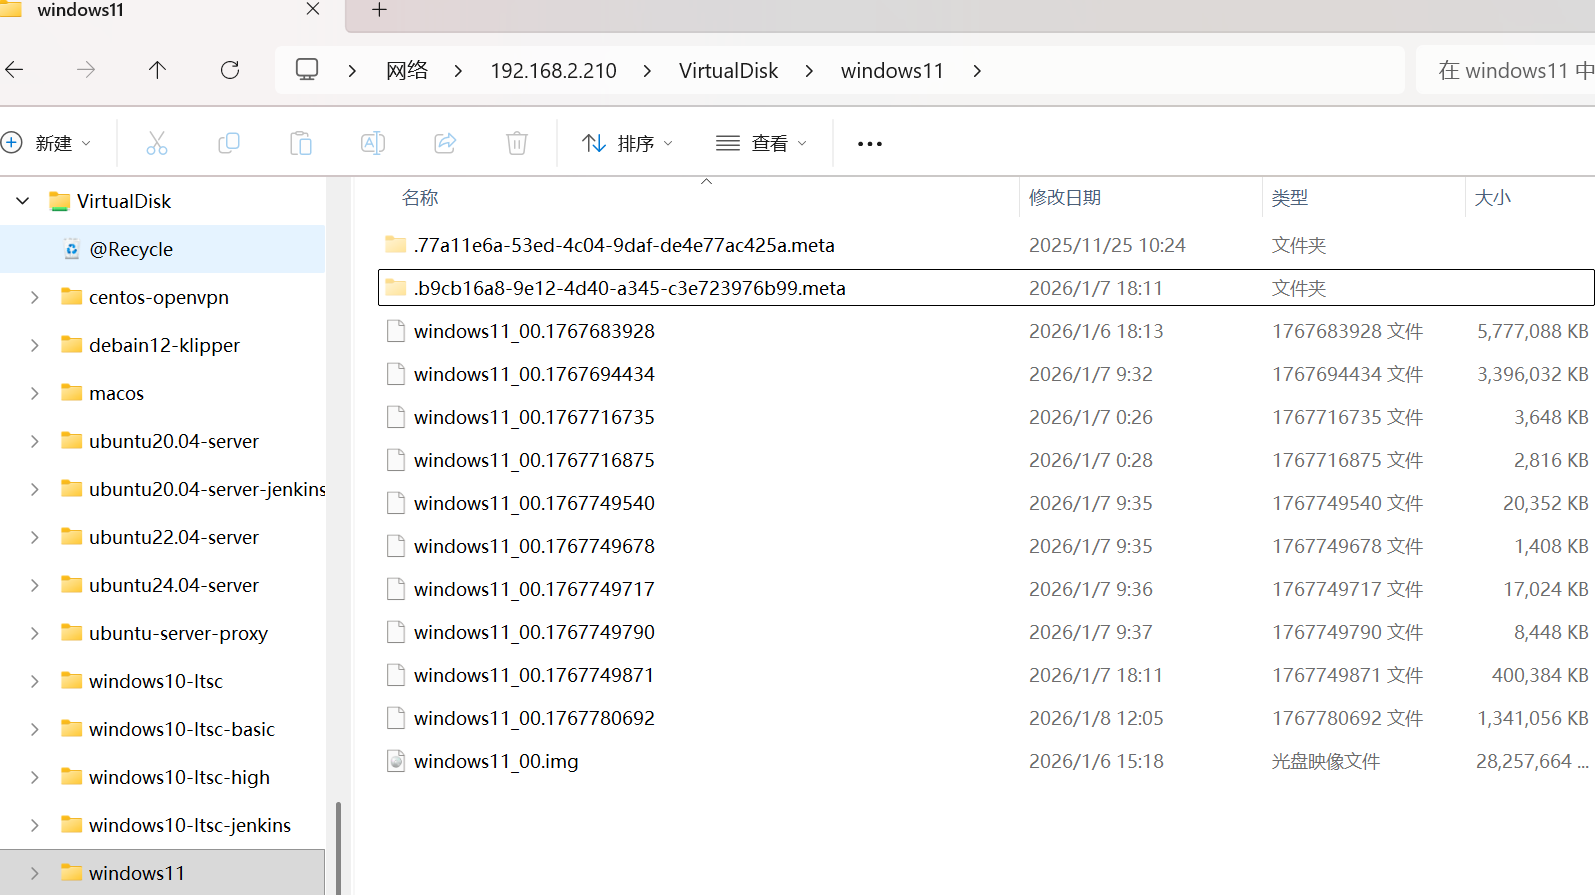Click the forward navigation arrow
This screenshot has height=895, width=1595.
[x=86, y=70]
